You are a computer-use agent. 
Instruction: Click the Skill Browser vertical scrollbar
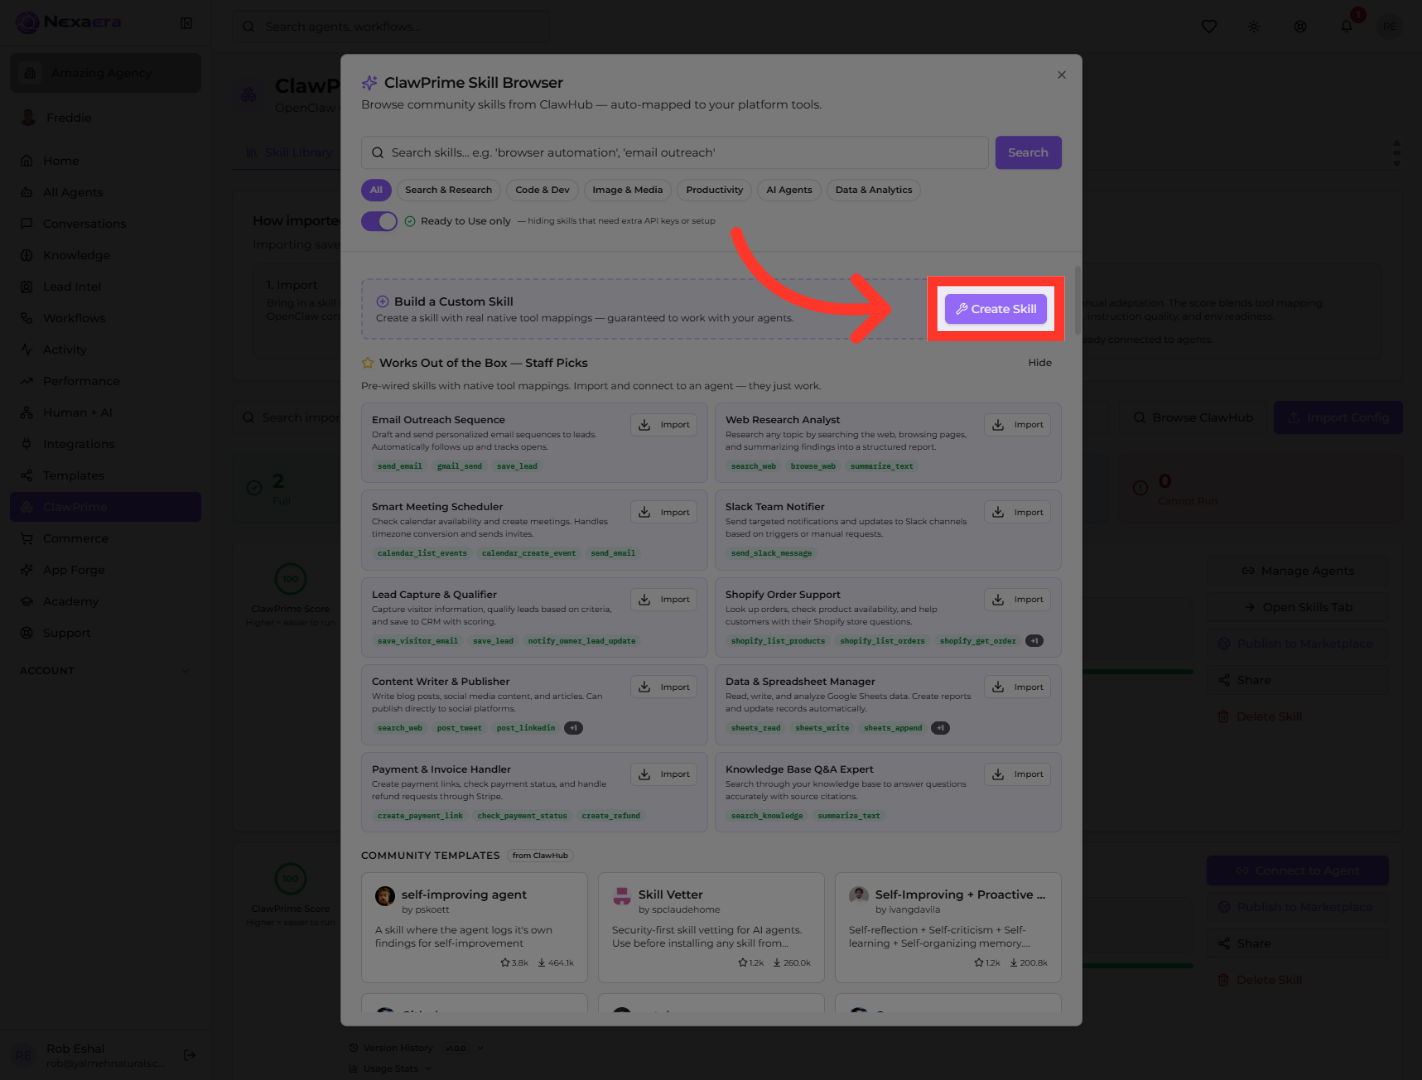coord(1077,300)
